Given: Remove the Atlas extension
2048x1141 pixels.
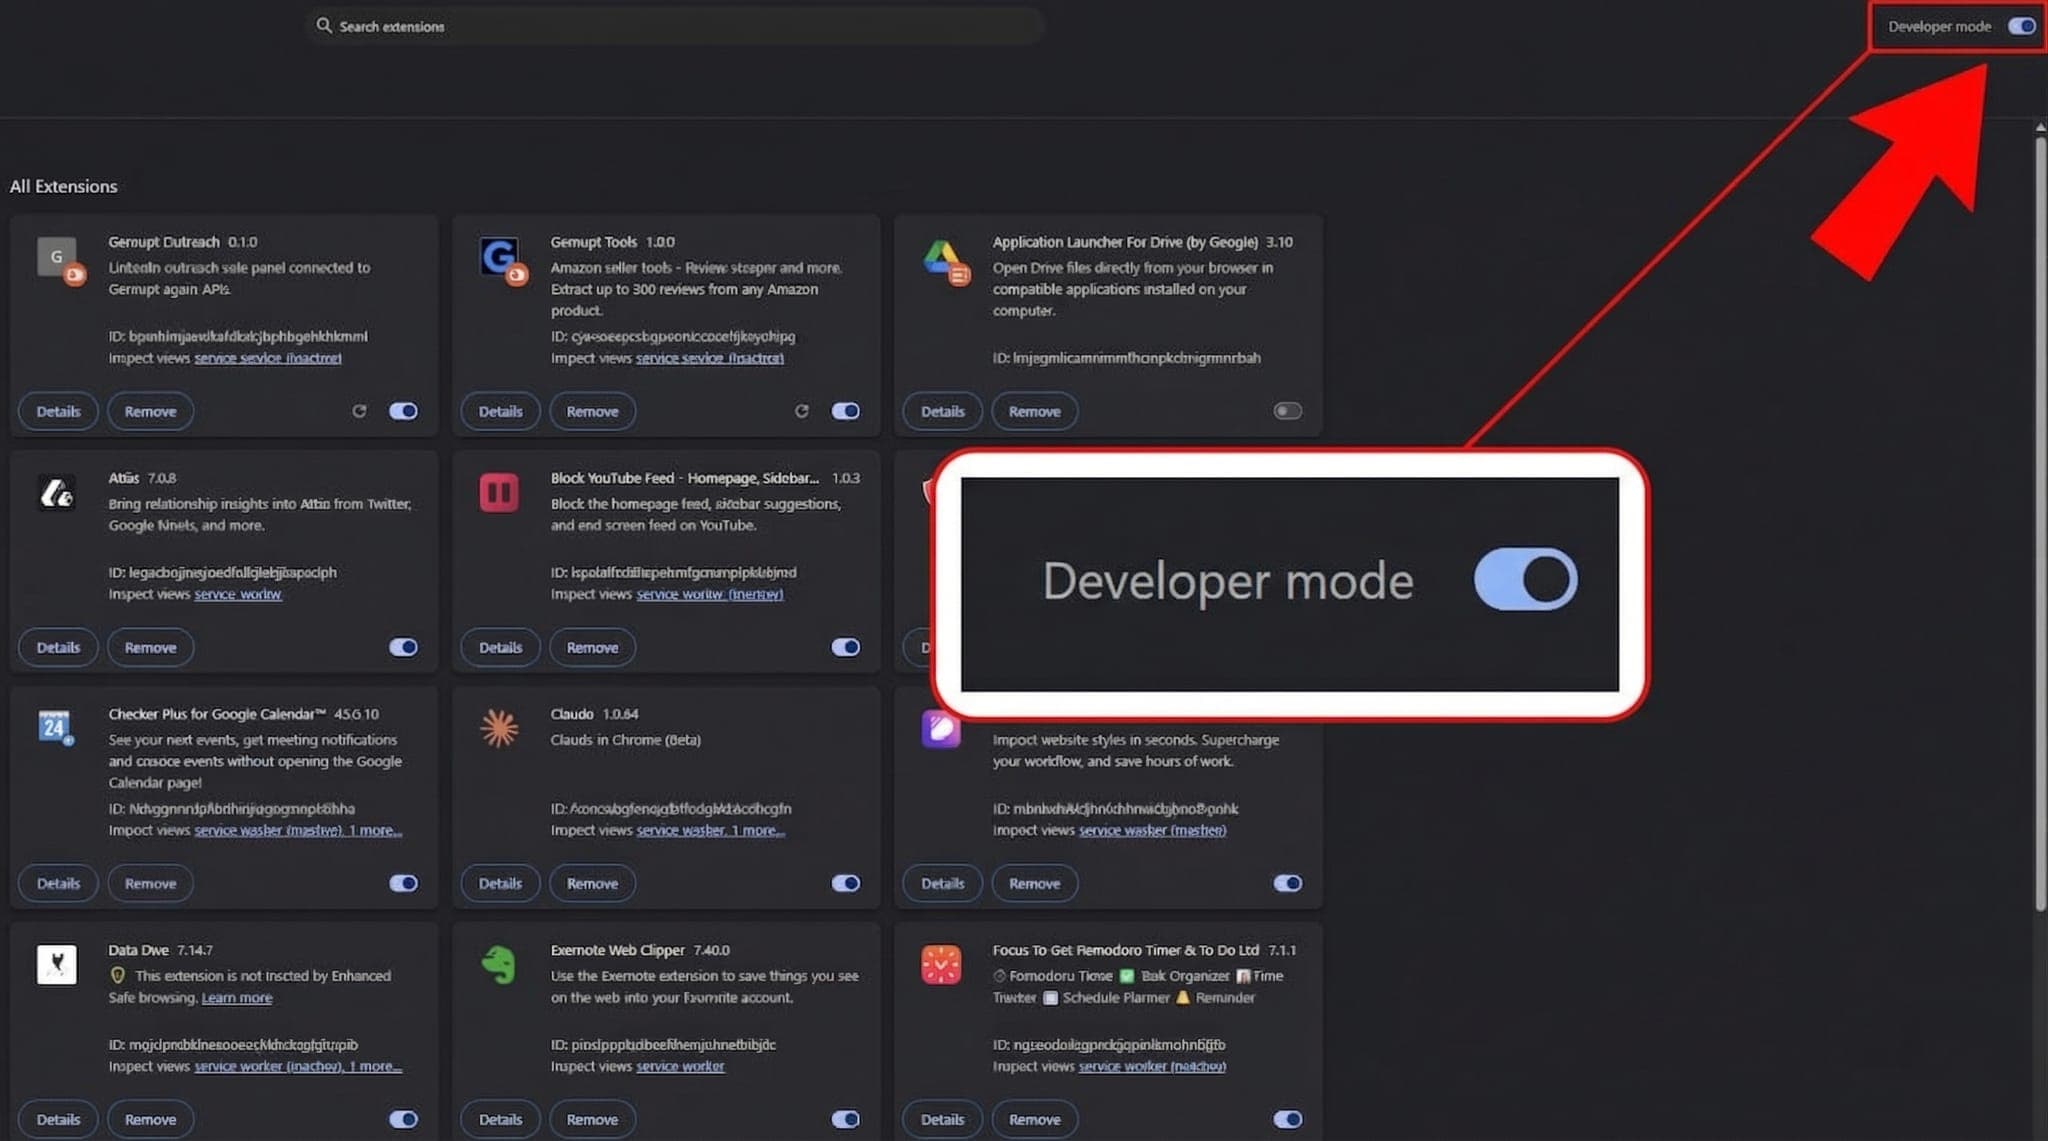Looking at the screenshot, I should [x=150, y=647].
